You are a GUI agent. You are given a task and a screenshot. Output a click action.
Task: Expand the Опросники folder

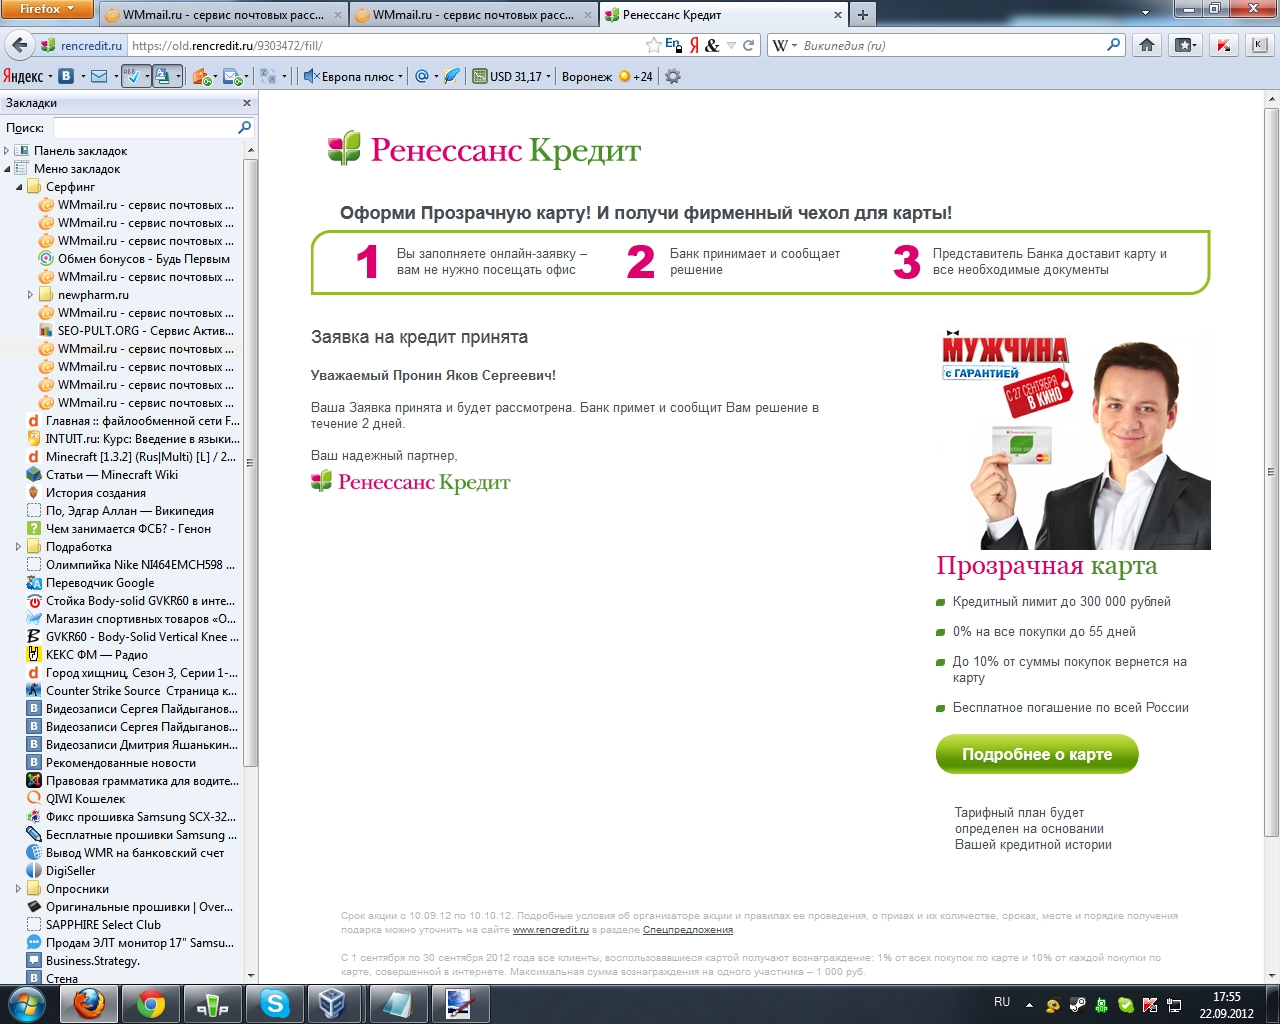pos(19,889)
